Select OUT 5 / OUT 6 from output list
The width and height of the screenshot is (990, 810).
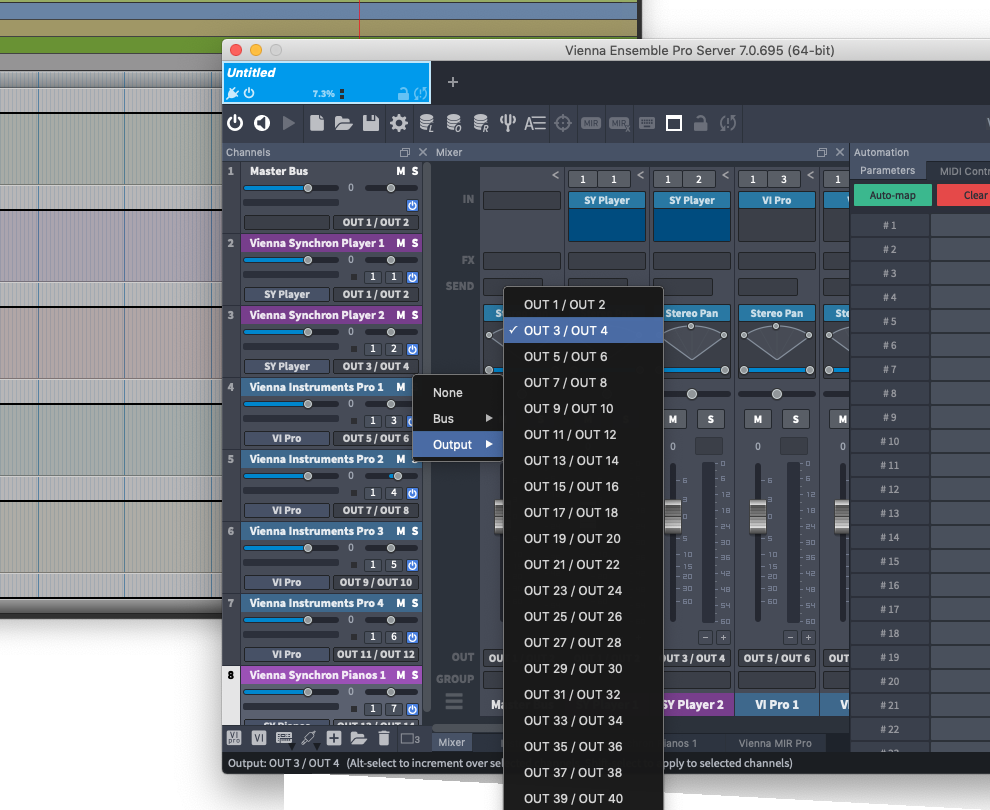coord(583,356)
